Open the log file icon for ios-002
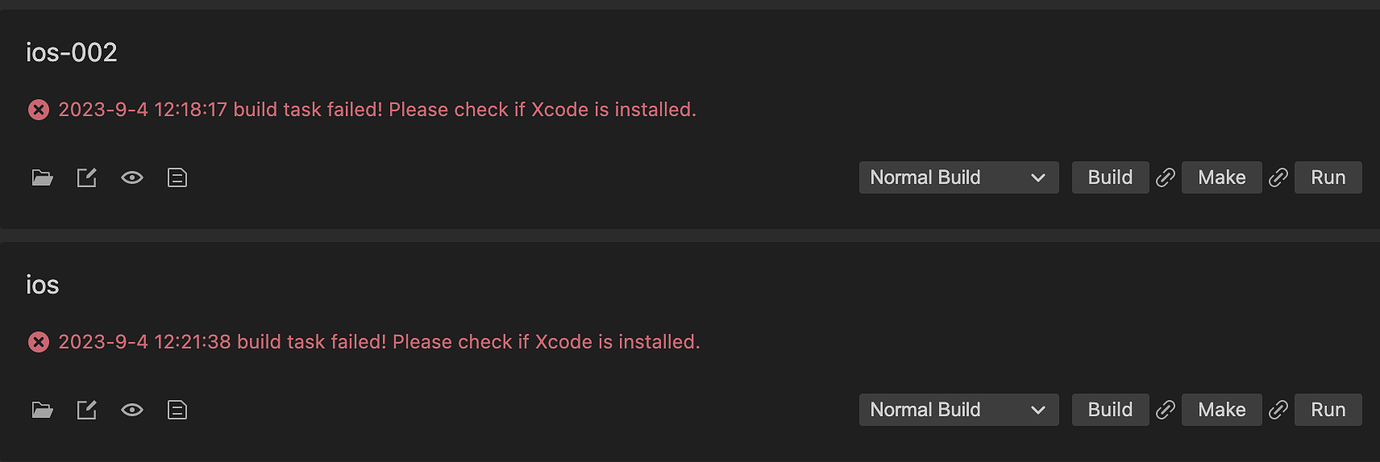The image size is (1380, 462). tap(177, 178)
